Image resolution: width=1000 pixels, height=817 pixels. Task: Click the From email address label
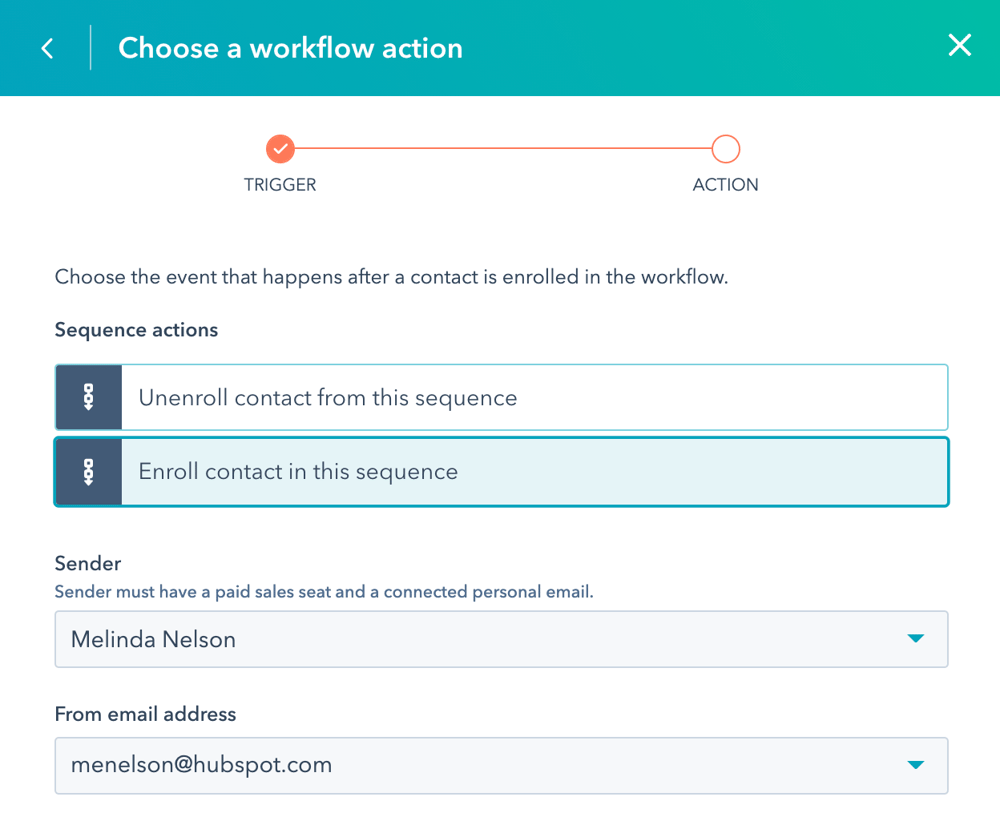[x=145, y=714]
